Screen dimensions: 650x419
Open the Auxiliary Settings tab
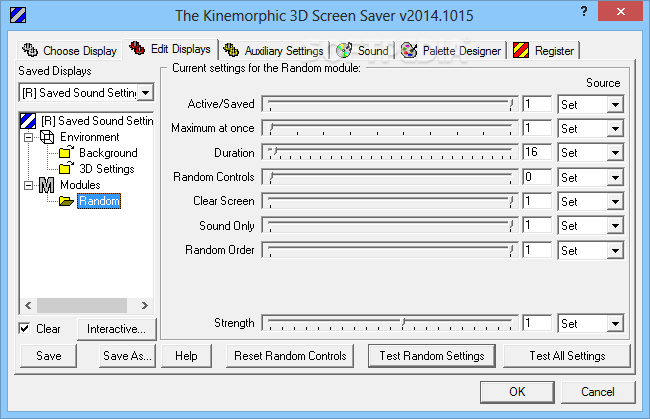click(x=274, y=51)
